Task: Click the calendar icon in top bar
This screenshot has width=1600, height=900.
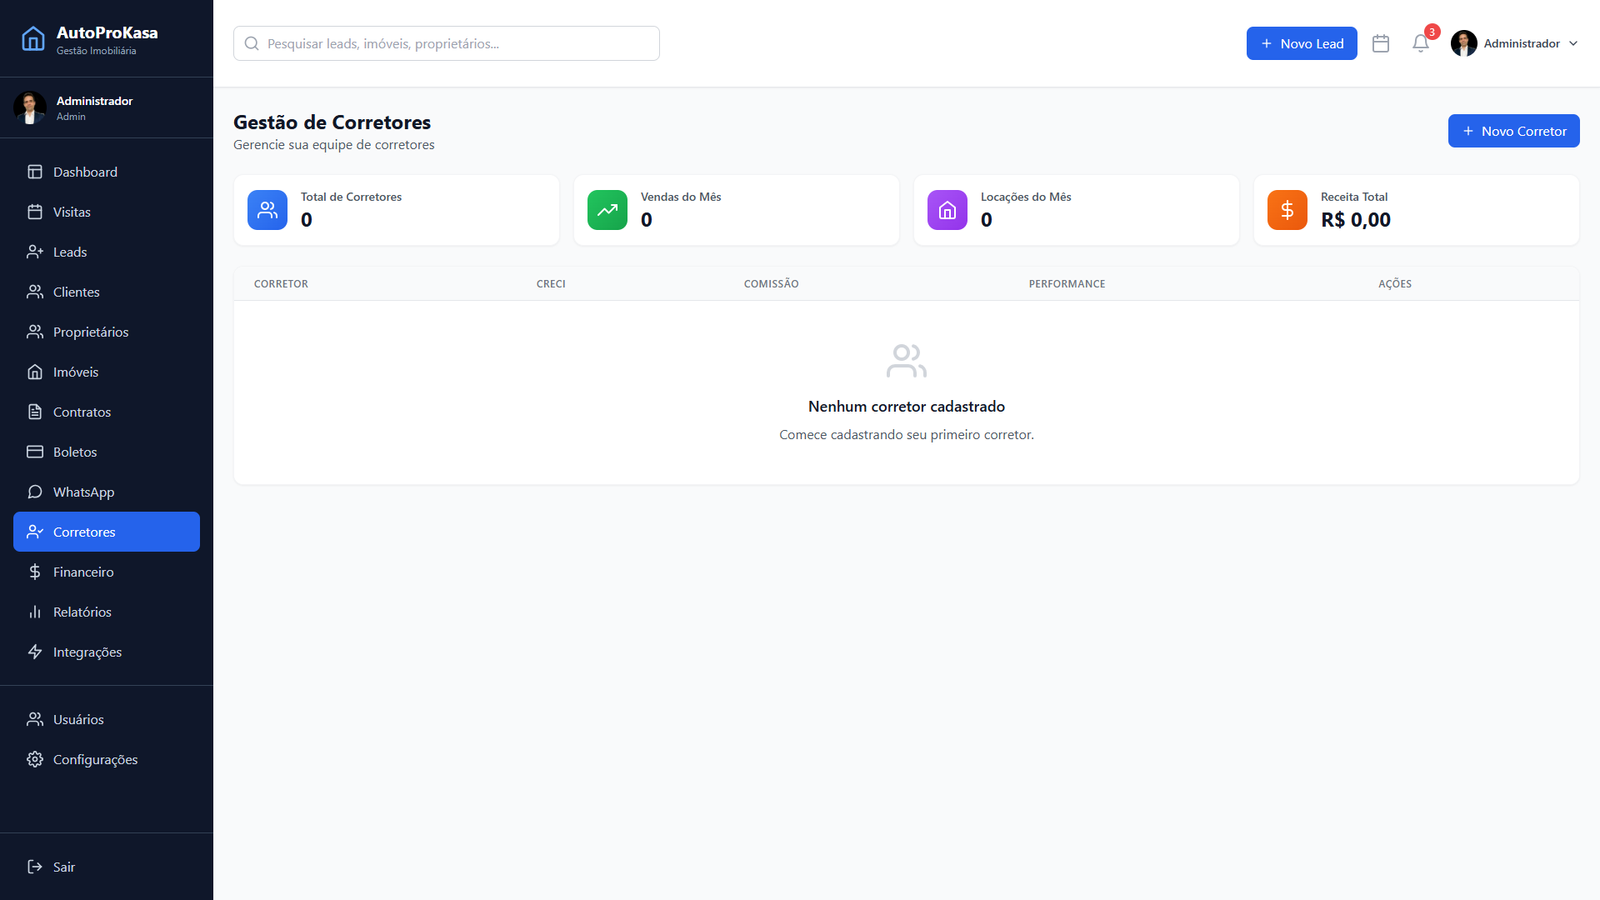Action: [1380, 44]
